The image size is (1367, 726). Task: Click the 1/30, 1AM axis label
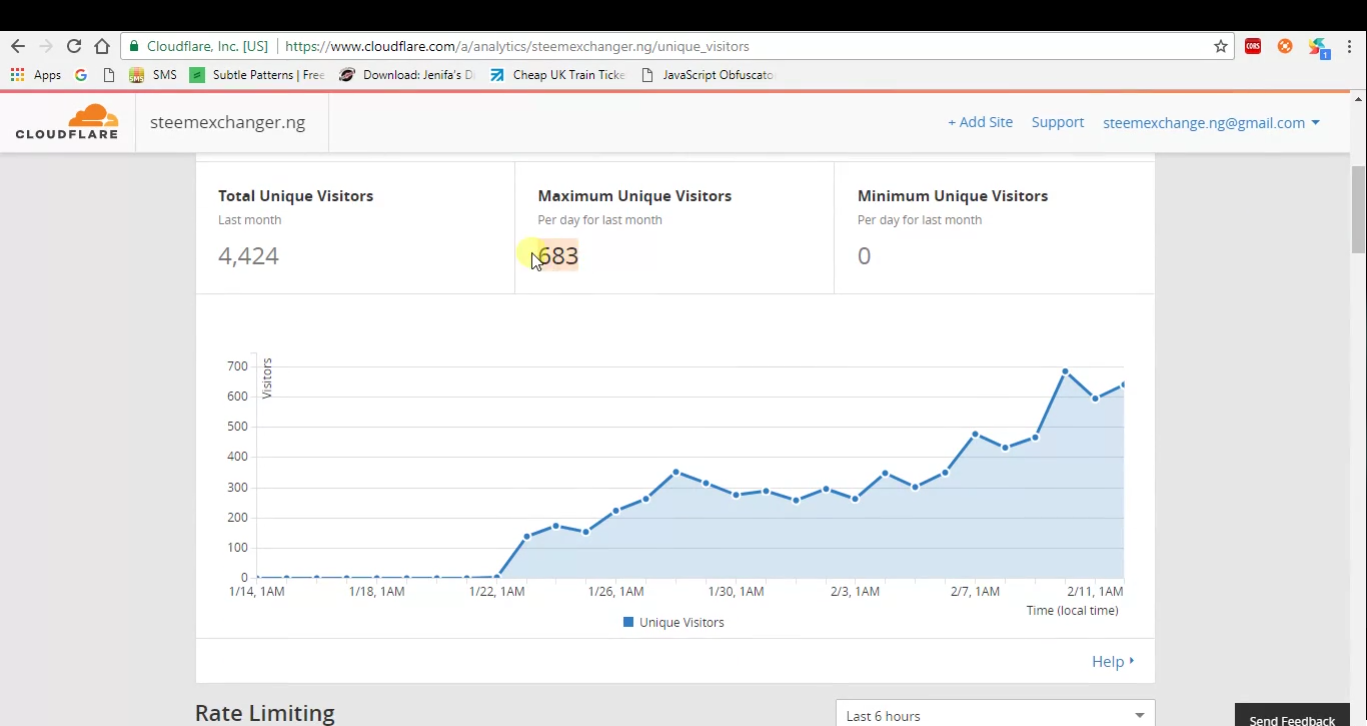pos(736,591)
